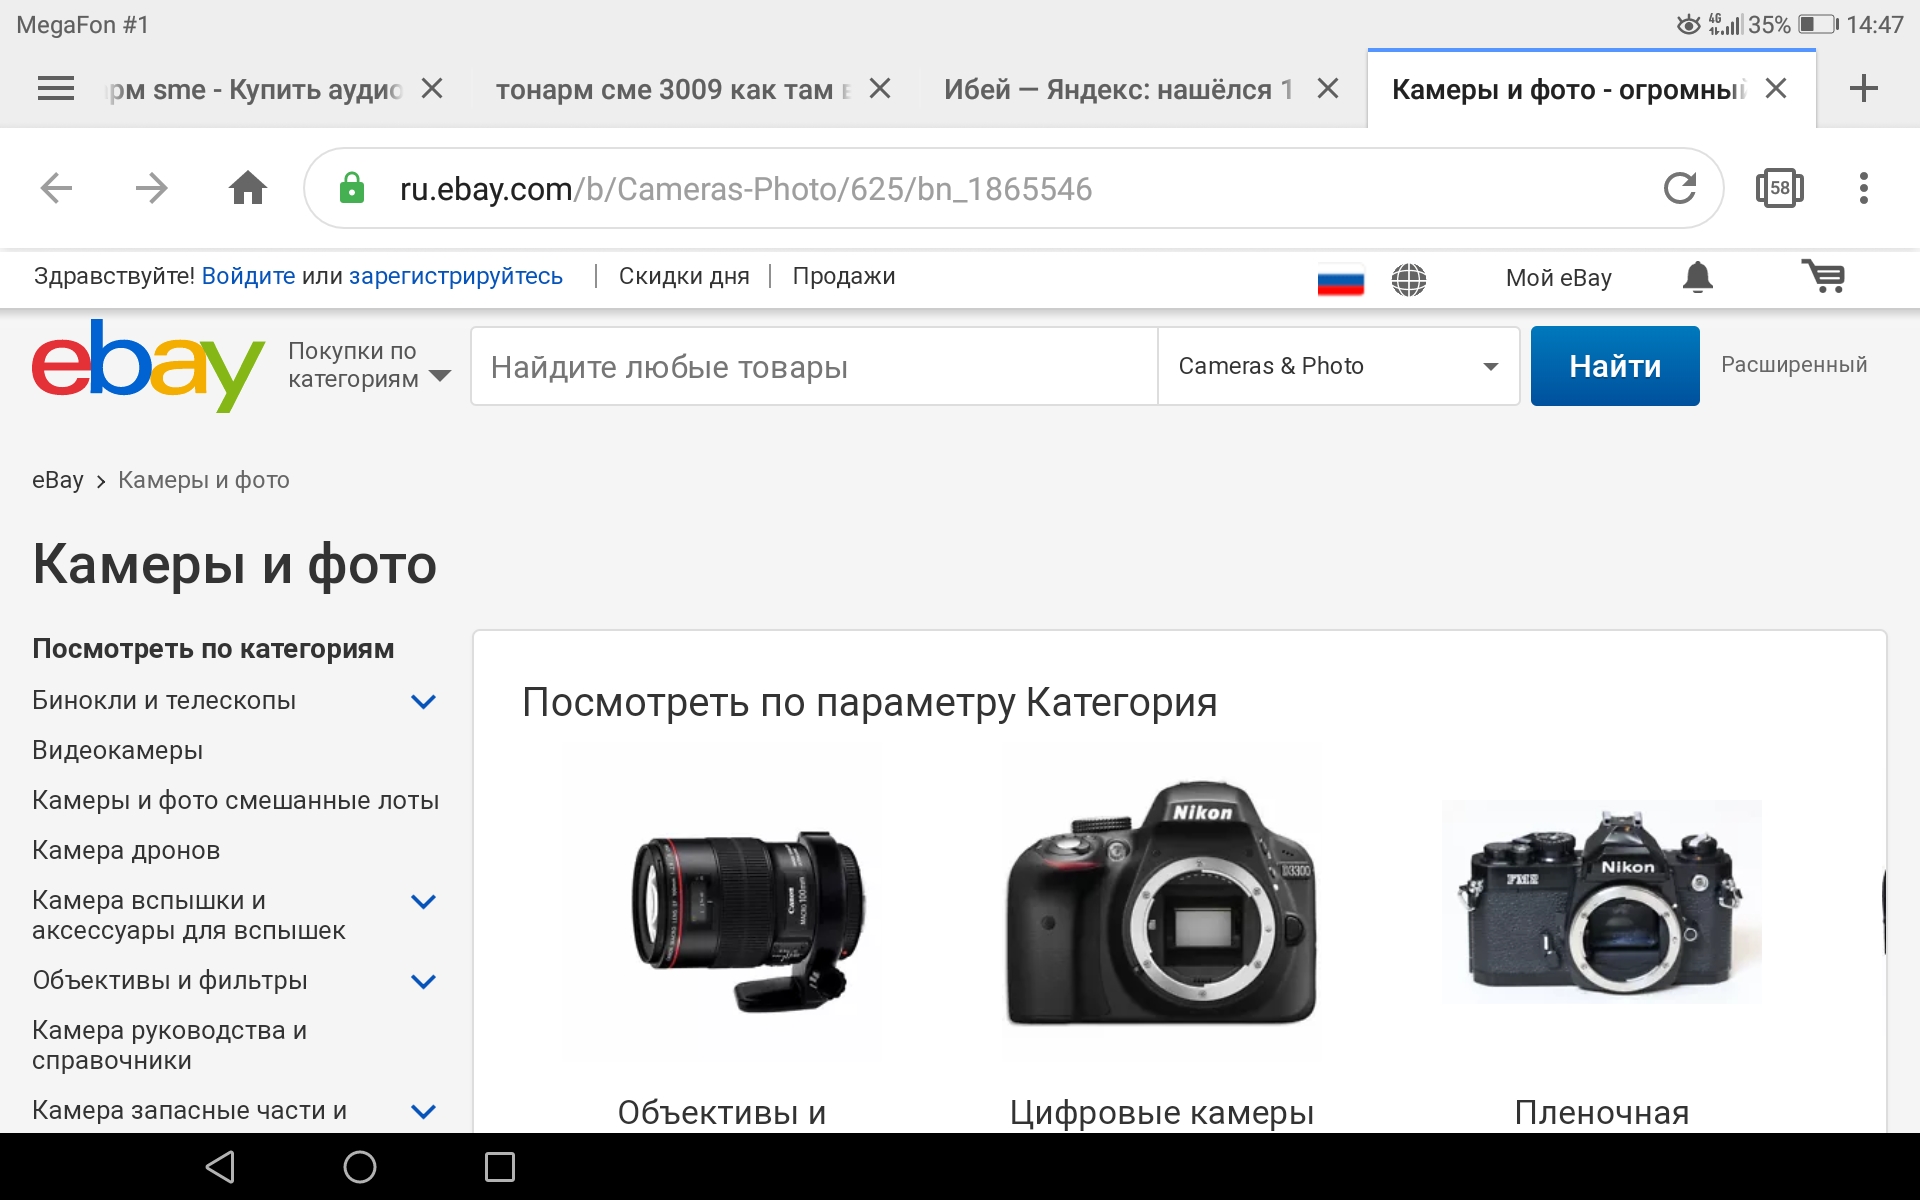Open the hamburger menu in tab bar
This screenshot has width=1920, height=1200.
[56, 89]
